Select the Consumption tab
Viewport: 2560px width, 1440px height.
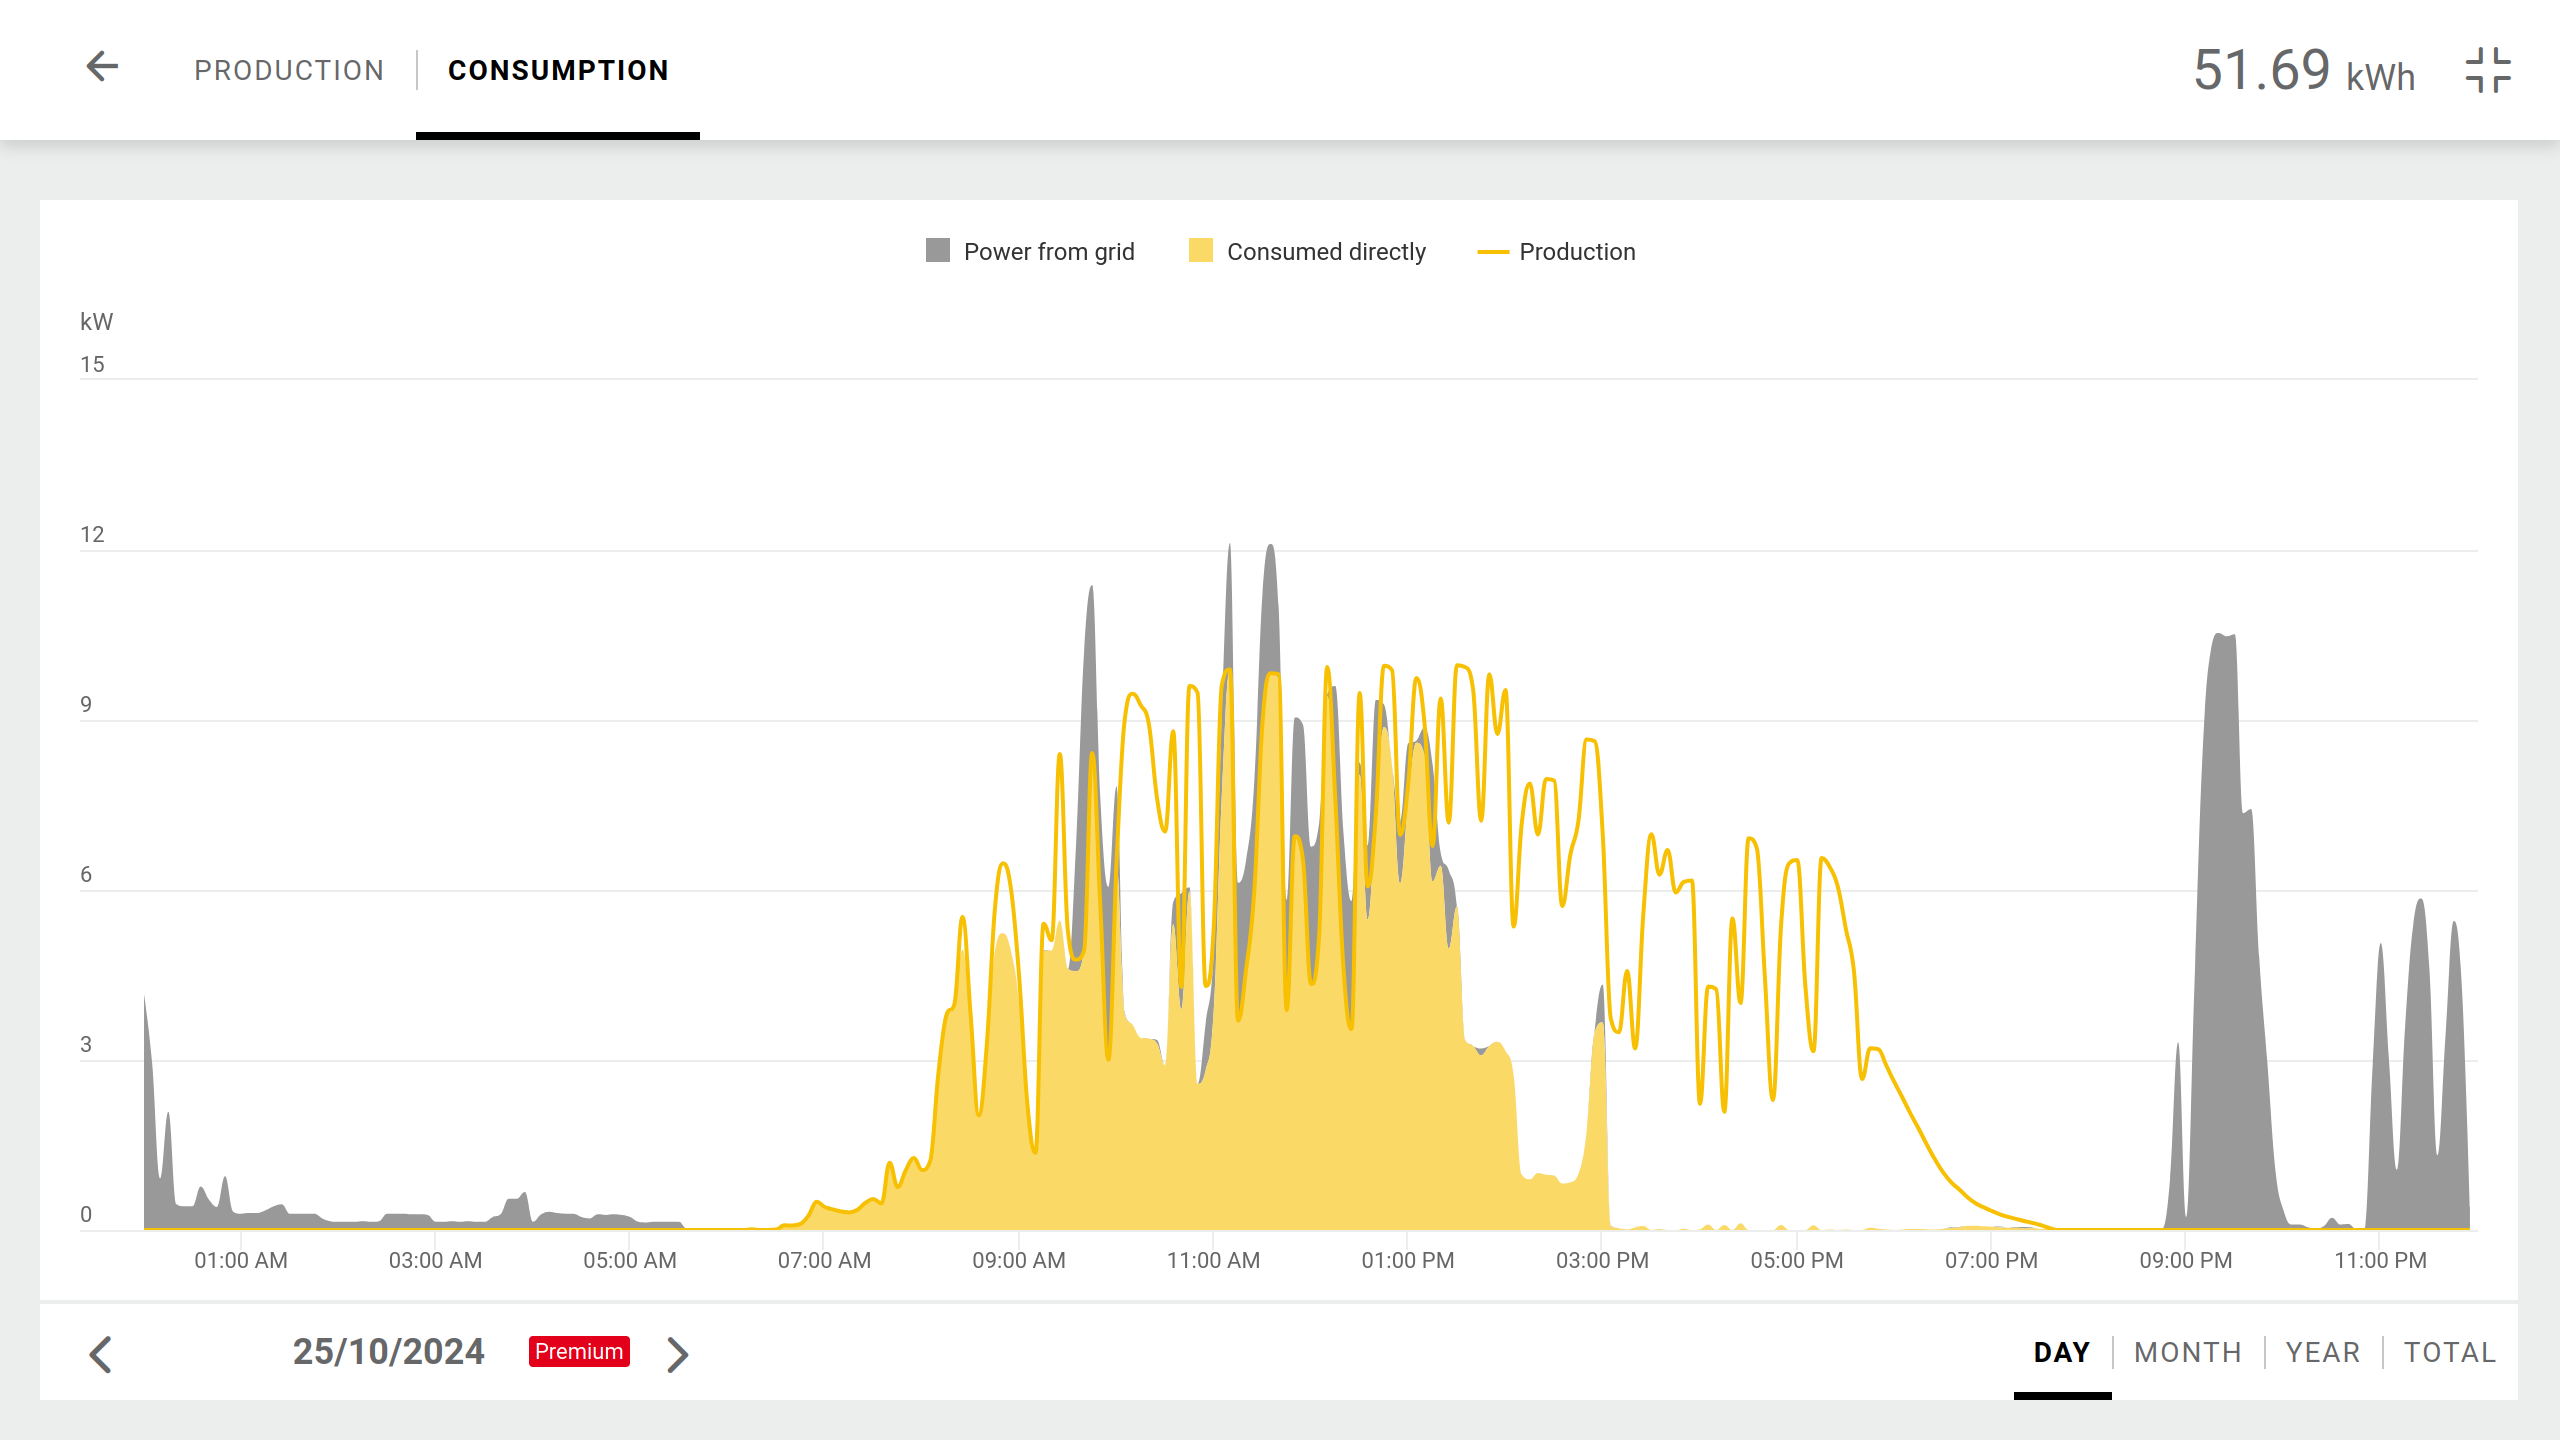coord(558,70)
